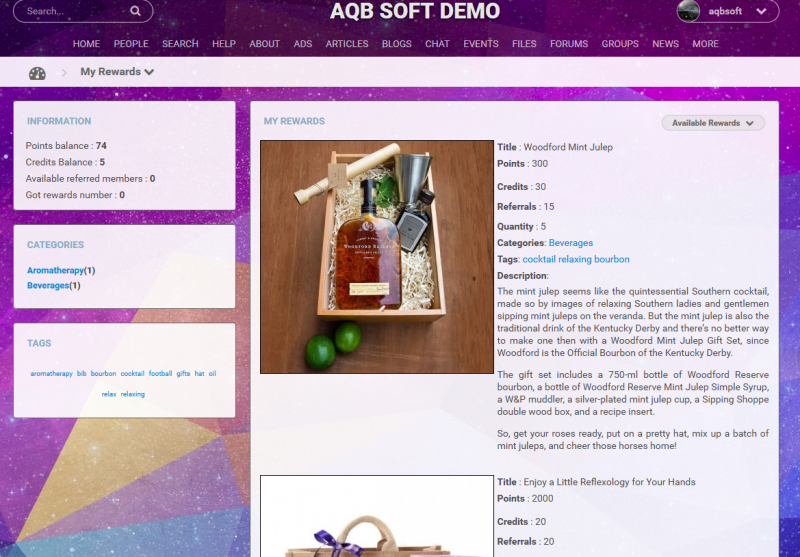Click relaxing tag in Woodford reward details
Image resolution: width=800 pixels, height=557 pixels.
[x=574, y=259]
